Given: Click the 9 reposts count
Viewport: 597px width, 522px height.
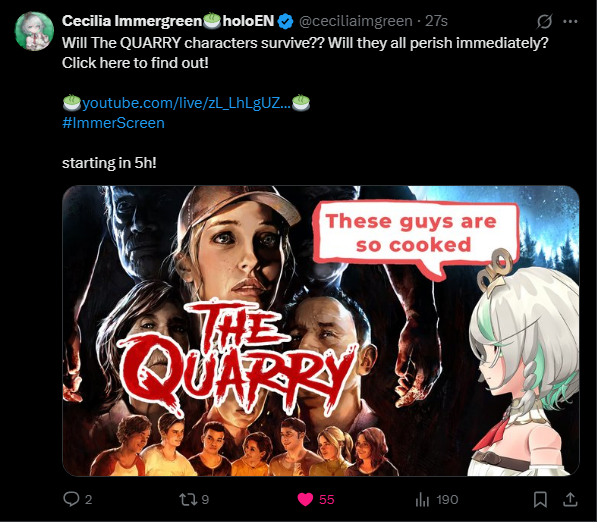Looking at the screenshot, I should pos(205,500).
